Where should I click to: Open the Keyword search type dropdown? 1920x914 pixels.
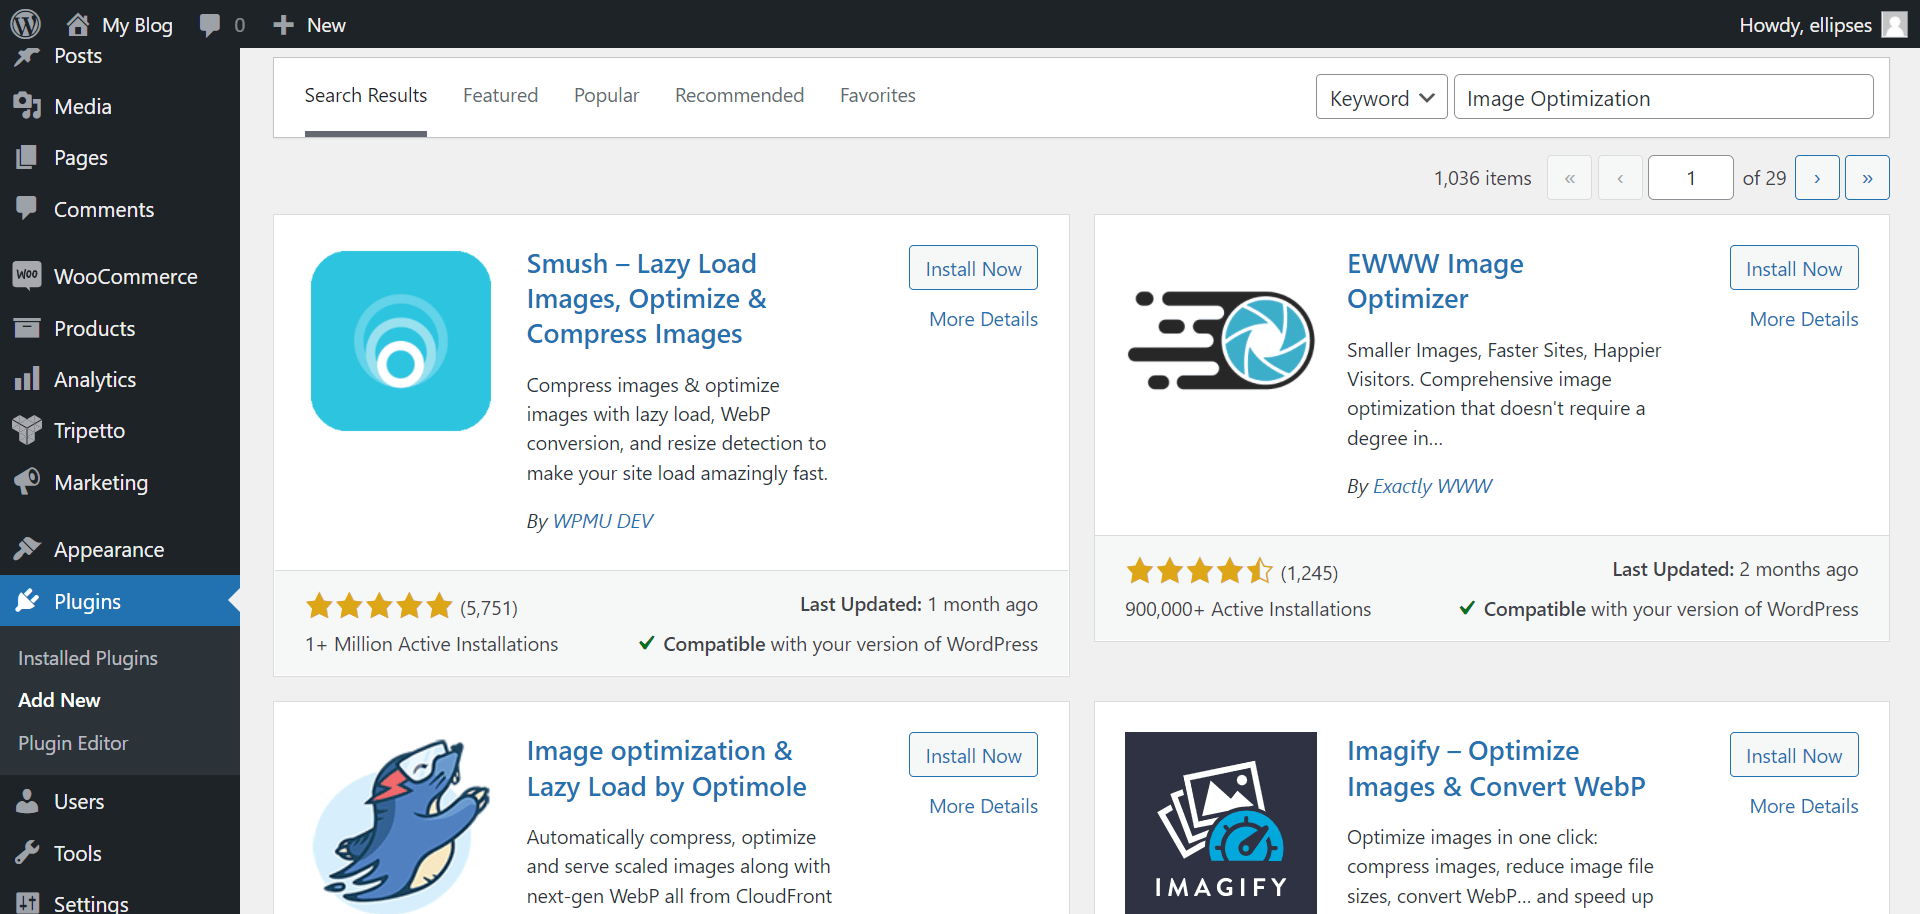[1381, 98]
